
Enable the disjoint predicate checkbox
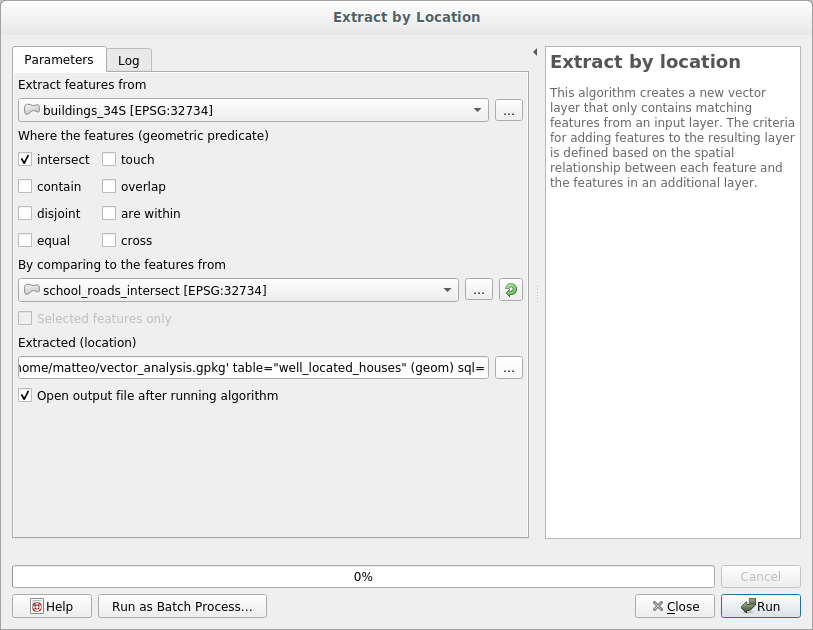pyautogui.click(x=25, y=214)
